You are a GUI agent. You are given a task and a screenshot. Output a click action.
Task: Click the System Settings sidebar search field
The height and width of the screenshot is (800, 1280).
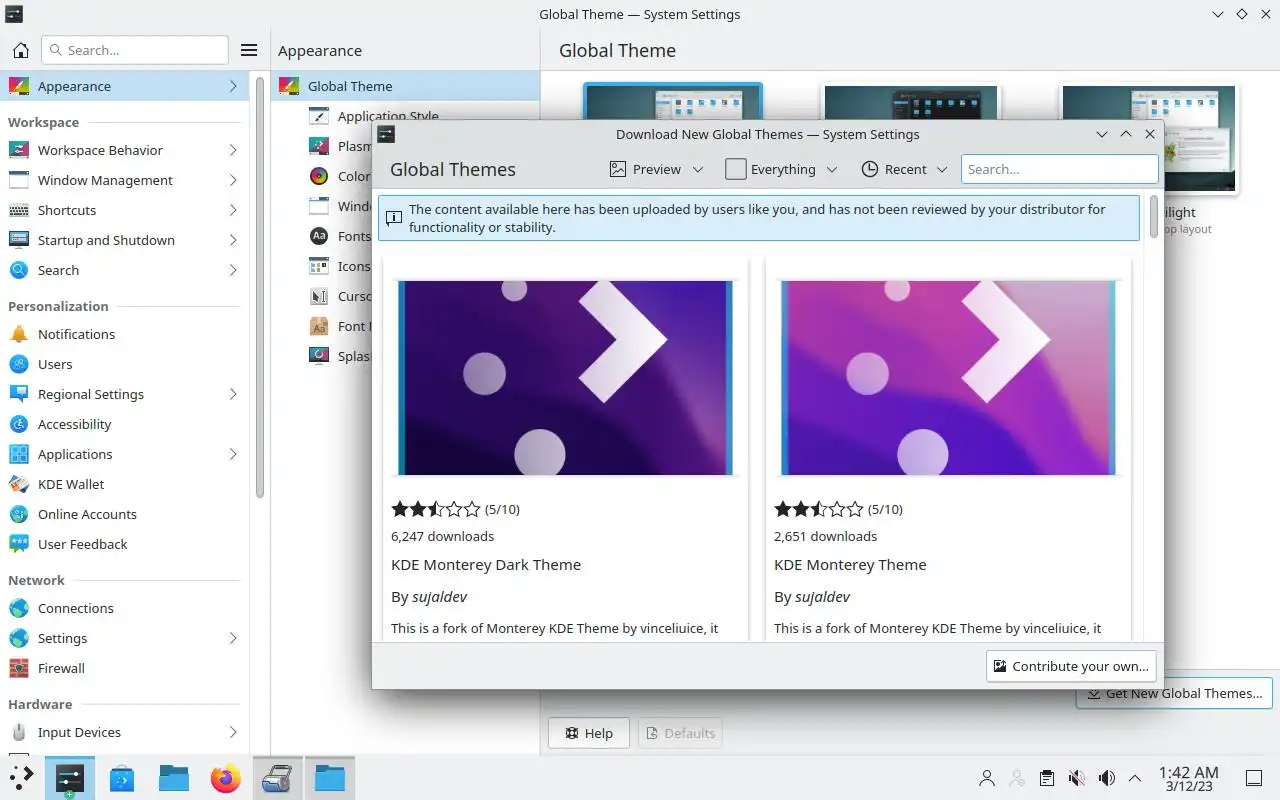tap(135, 50)
